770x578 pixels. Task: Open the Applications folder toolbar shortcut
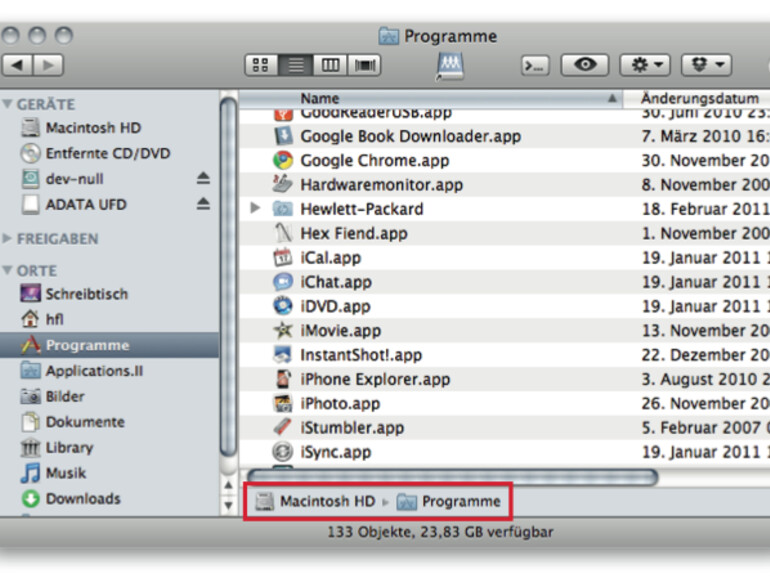tap(450, 66)
